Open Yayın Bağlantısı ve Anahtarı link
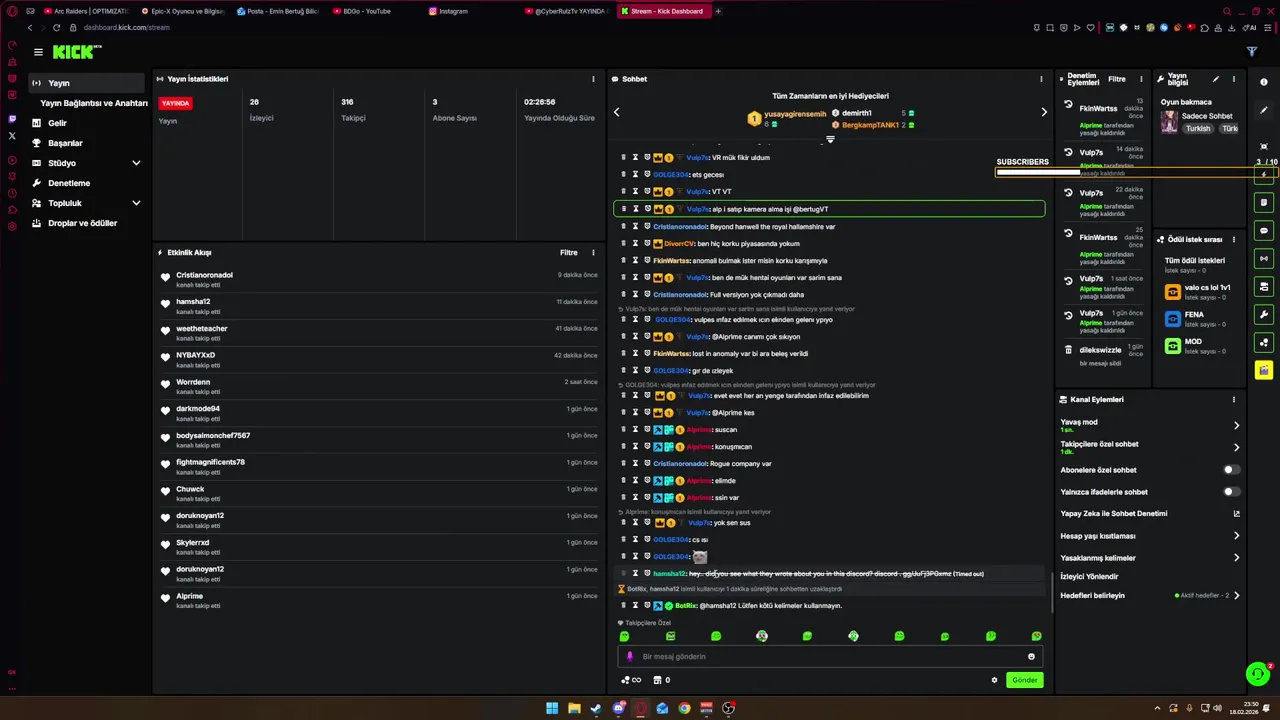1280x720 pixels. click(94, 103)
